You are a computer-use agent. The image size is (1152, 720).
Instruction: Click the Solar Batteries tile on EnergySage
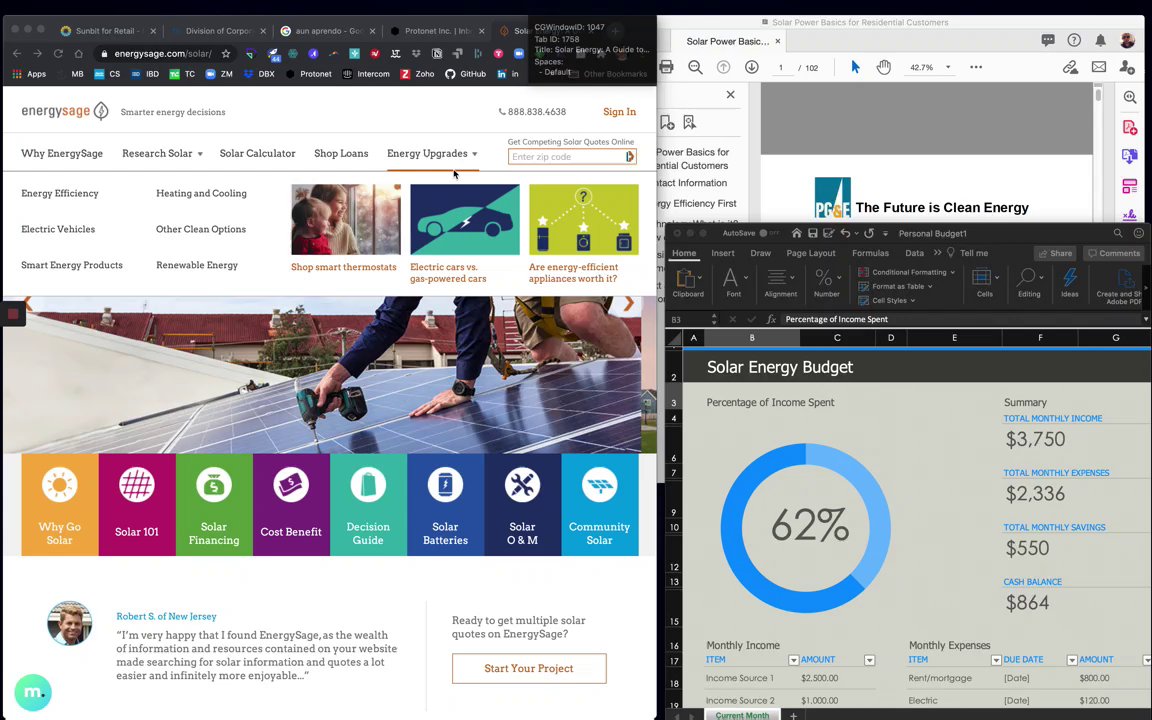(445, 504)
